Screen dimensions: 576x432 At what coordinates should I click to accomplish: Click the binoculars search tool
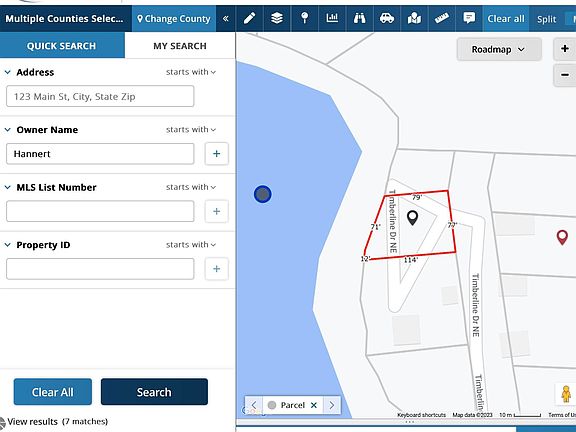359,18
